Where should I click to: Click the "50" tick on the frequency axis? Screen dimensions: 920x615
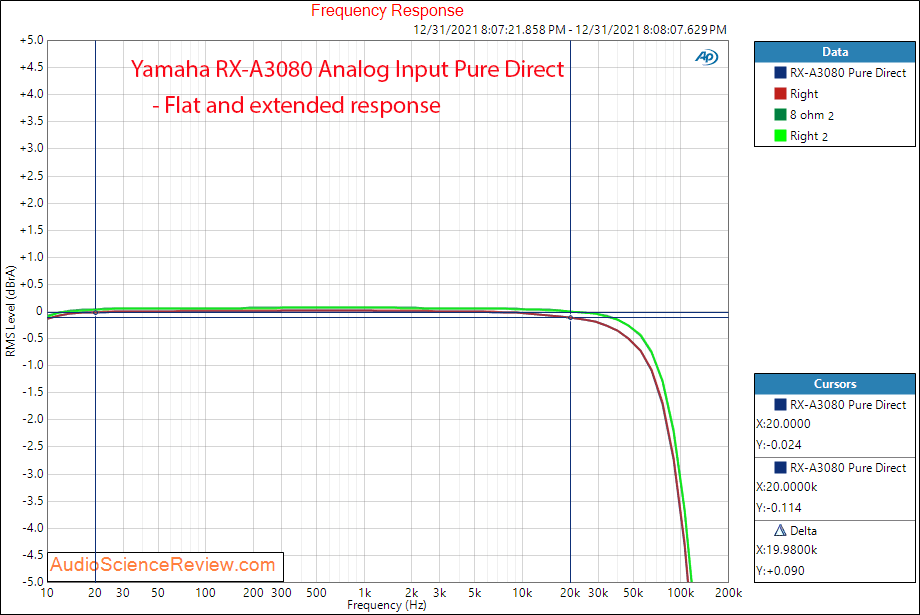pos(158,593)
